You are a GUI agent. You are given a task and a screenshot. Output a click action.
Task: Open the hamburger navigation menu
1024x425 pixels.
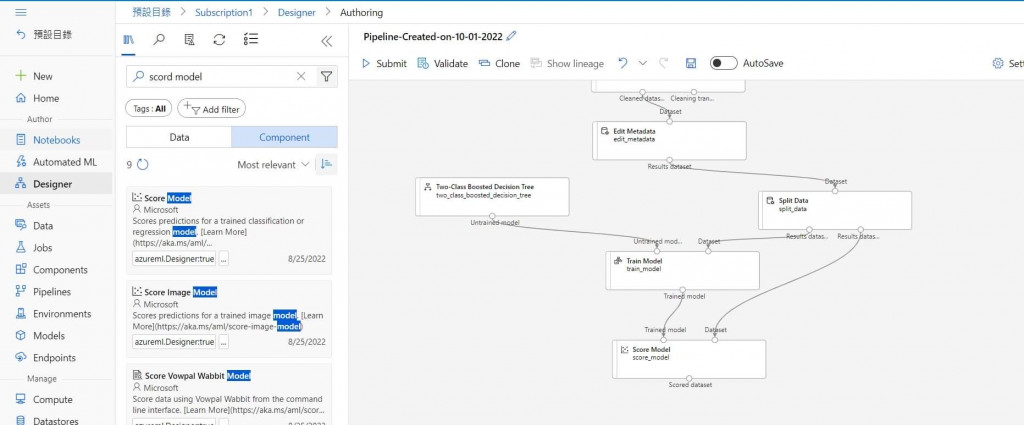click(21, 12)
